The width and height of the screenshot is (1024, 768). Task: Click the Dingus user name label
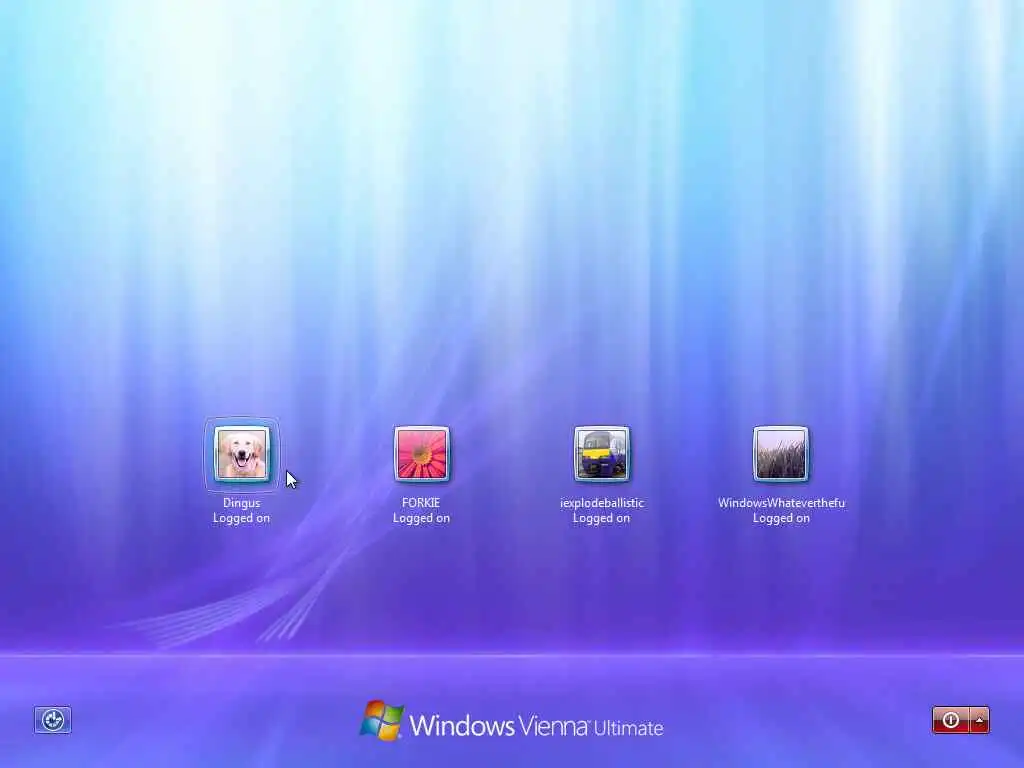242,503
